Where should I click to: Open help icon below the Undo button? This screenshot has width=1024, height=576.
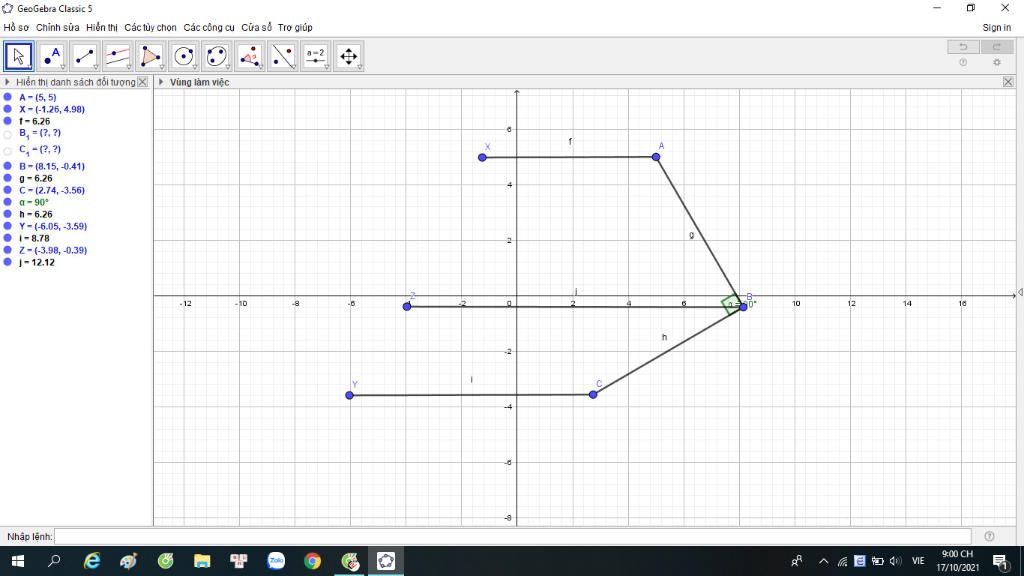(x=963, y=63)
